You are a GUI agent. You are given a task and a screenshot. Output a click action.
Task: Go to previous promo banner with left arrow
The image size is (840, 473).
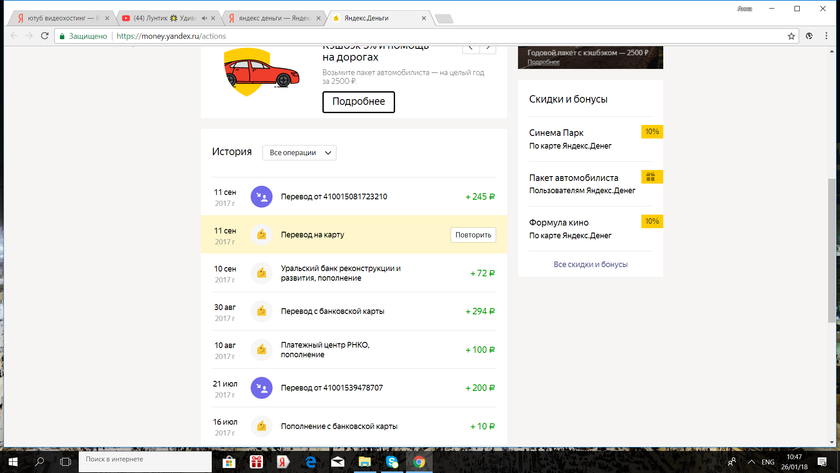[x=469, y=47]
